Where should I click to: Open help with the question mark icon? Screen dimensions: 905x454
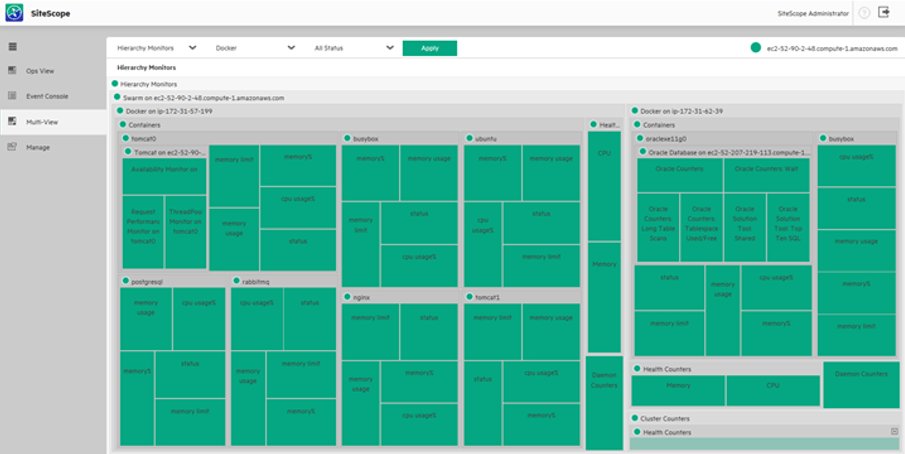click(x=864, y=13)
